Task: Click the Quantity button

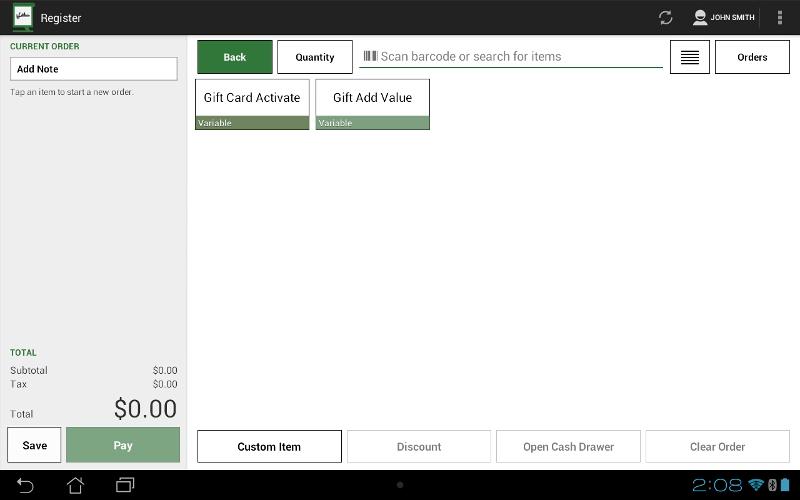Action: click(315, 57)
